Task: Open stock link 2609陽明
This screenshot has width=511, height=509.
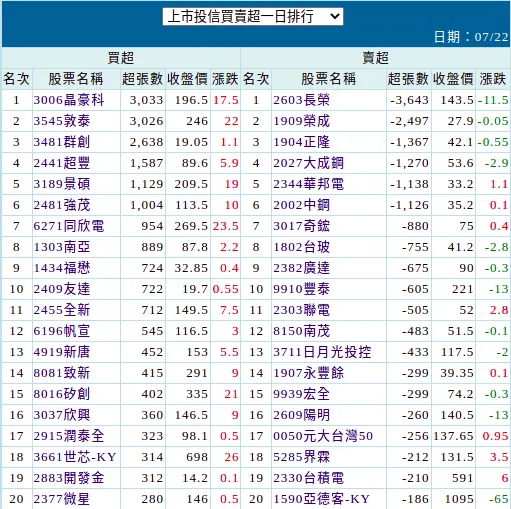Action: click(x=301, y=415)
